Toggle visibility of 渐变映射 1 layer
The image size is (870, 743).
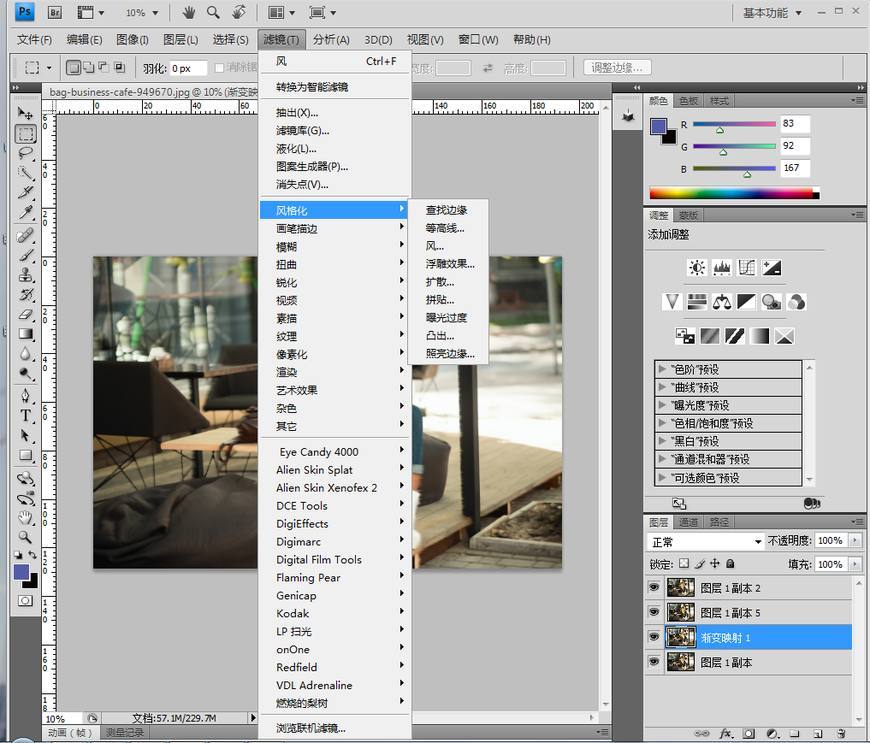pyautogui.click(x=655, y=637)
